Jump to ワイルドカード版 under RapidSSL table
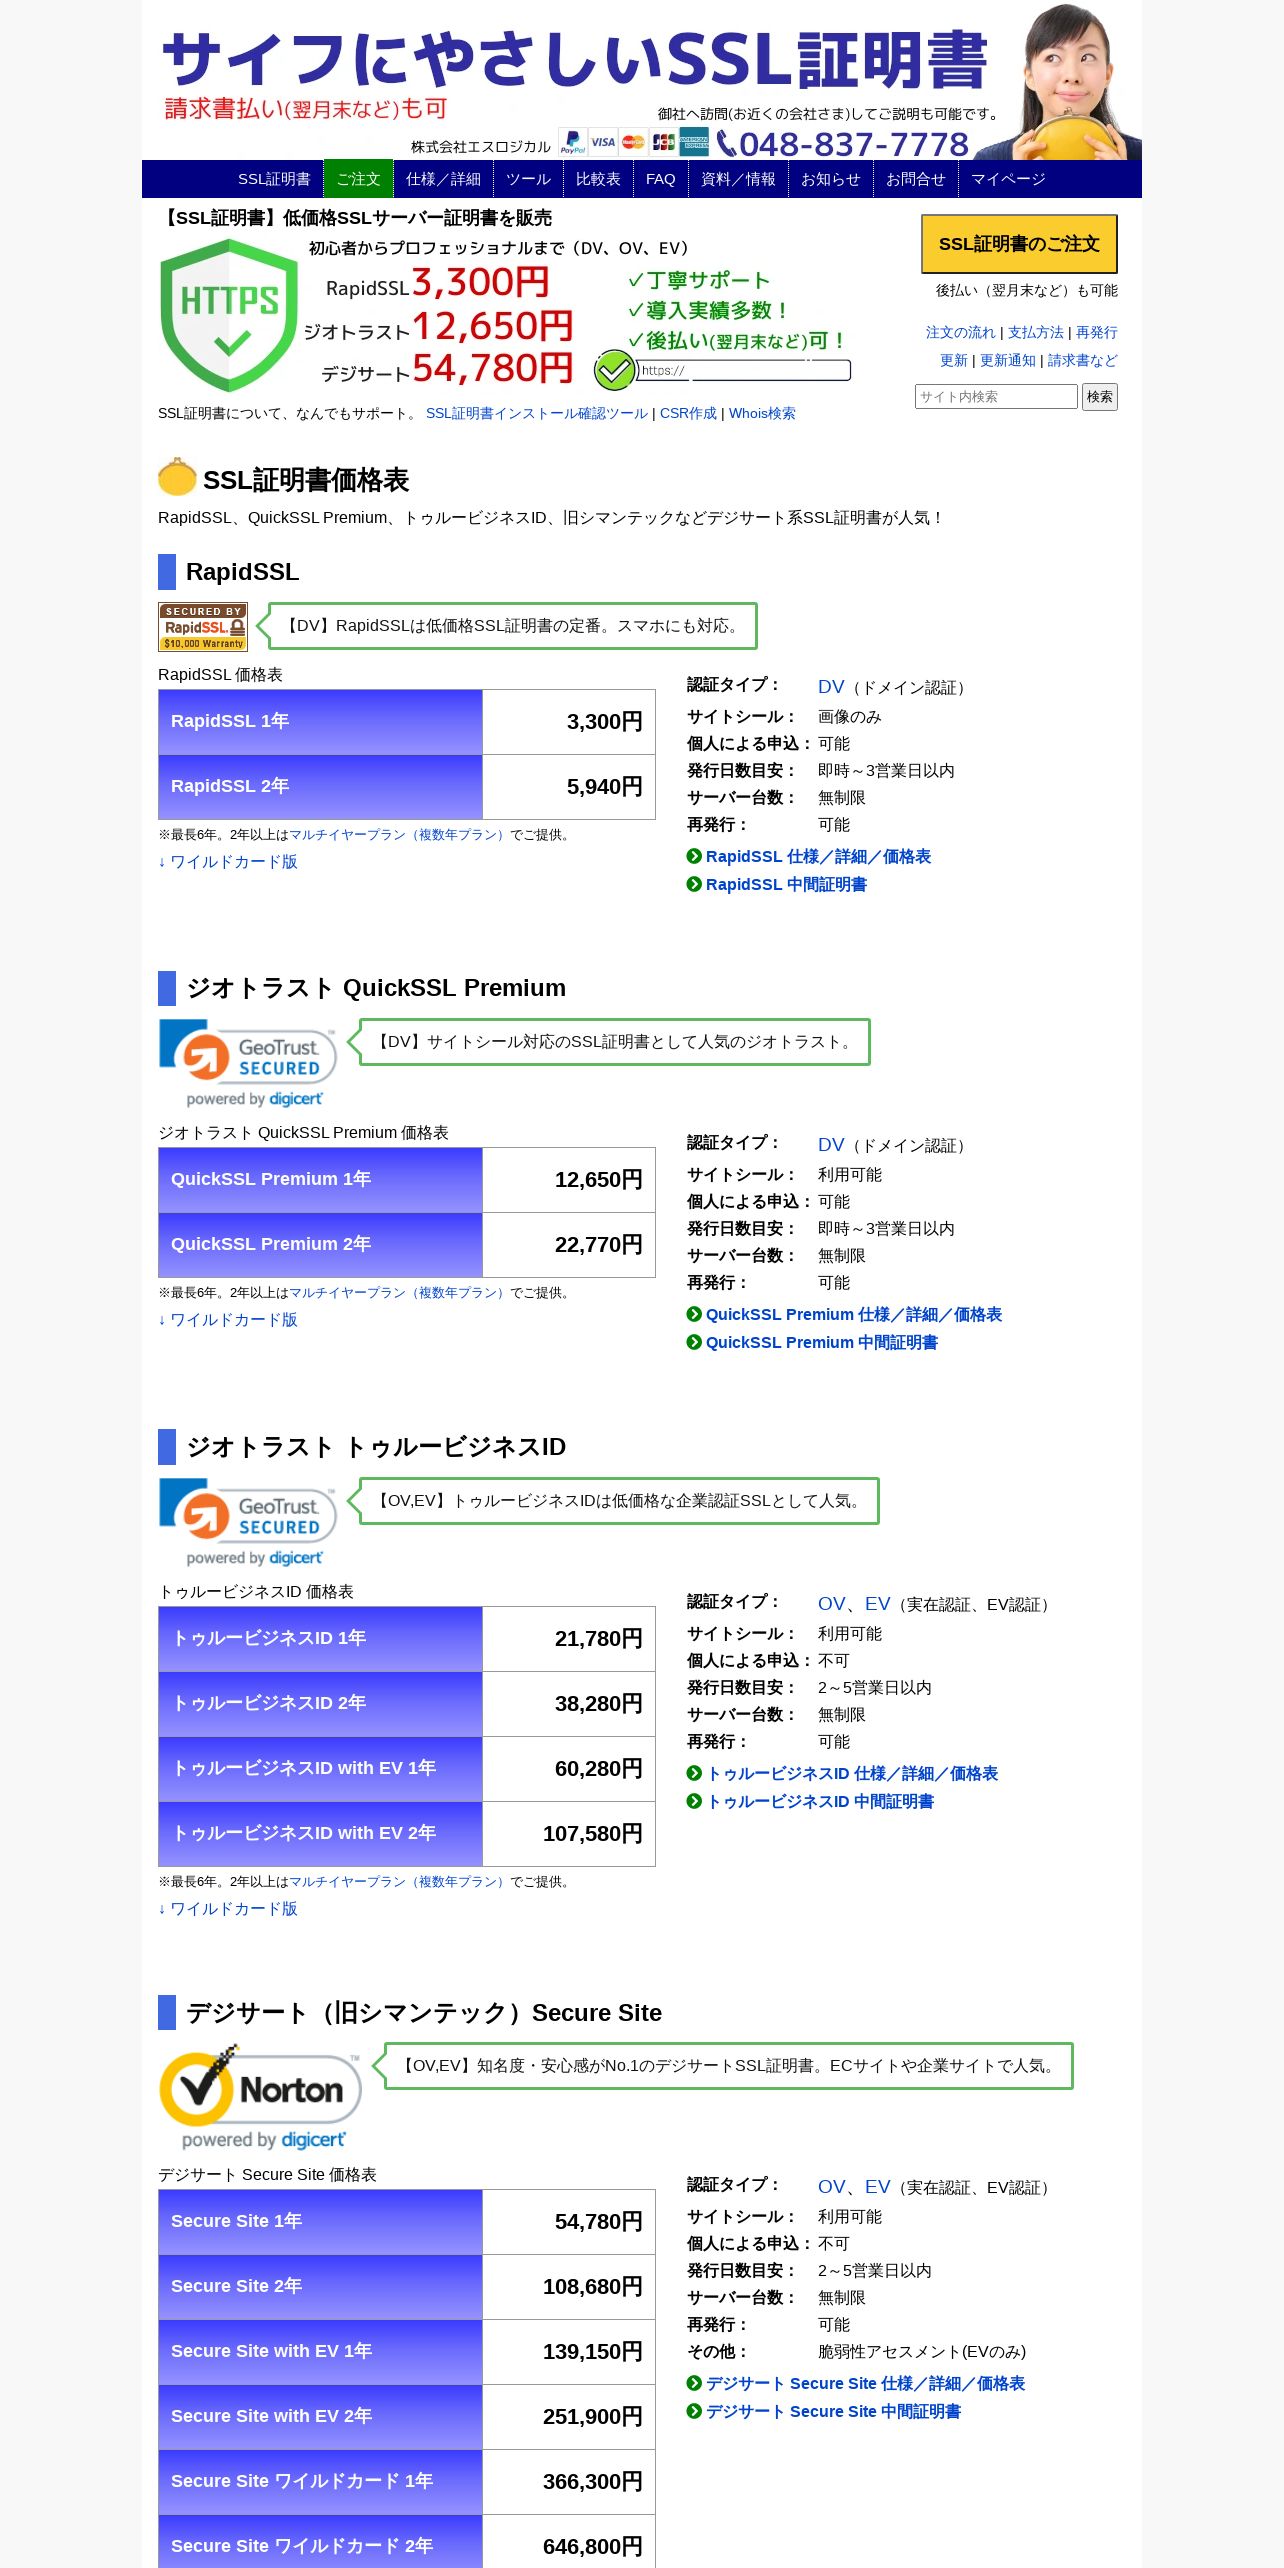The height and width of the screenshot is (2568, 1284). 228,862
